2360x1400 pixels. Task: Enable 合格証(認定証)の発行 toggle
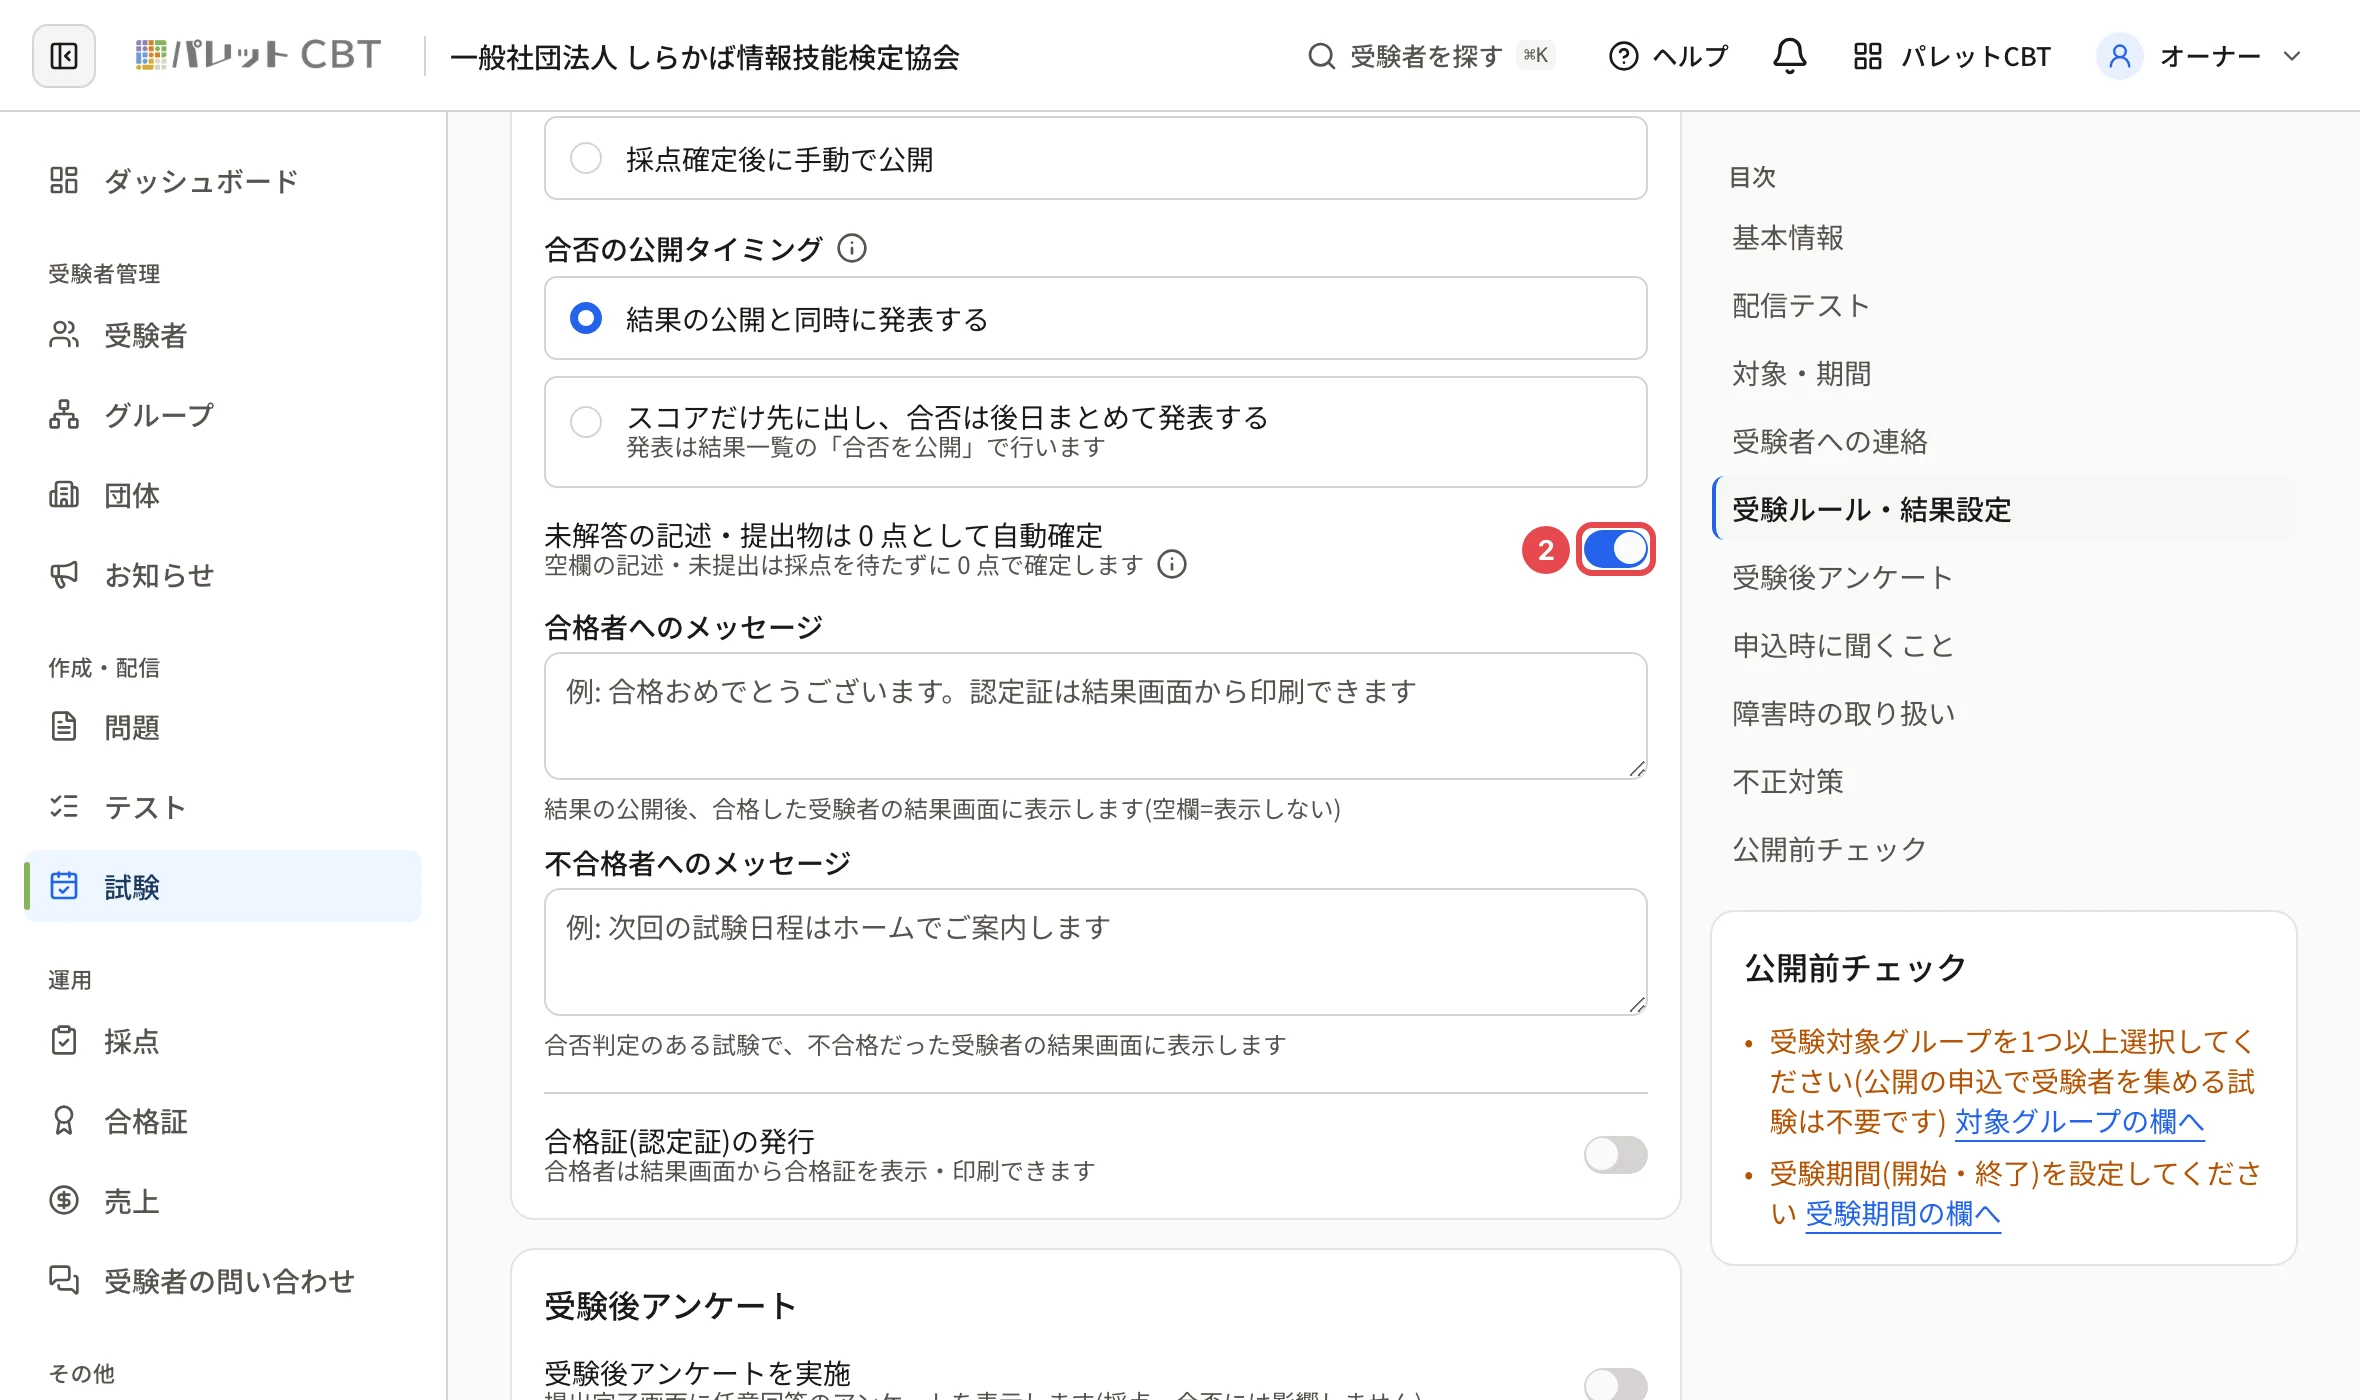pos(1615,1155)
